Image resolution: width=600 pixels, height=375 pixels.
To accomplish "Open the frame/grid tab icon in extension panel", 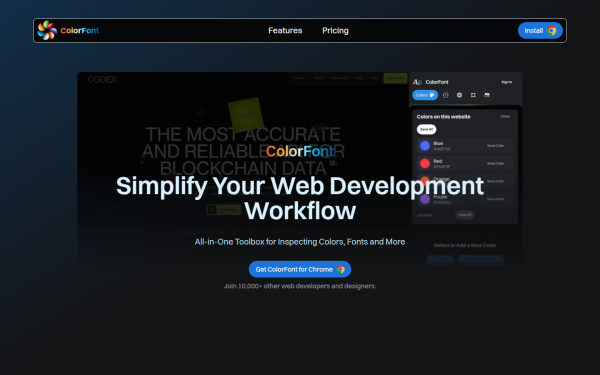I will (473, 95).
